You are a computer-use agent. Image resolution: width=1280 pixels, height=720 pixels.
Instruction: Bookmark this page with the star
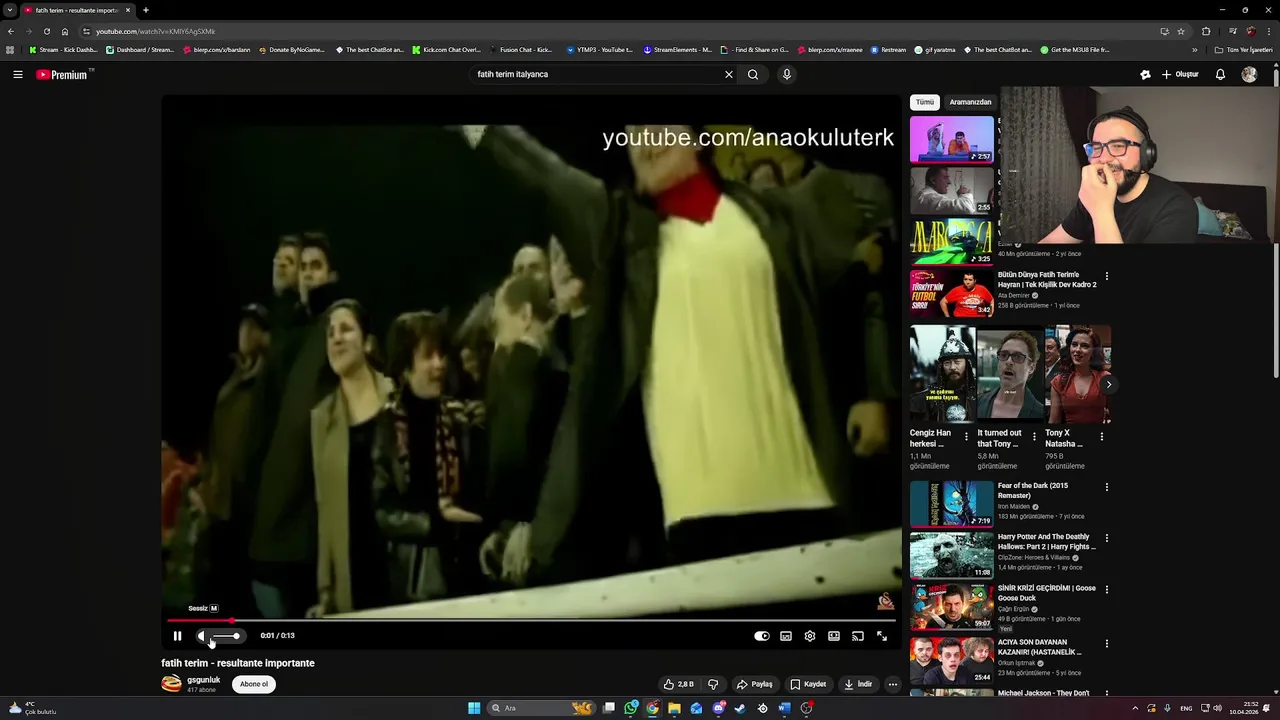(x=1181, y=31)
